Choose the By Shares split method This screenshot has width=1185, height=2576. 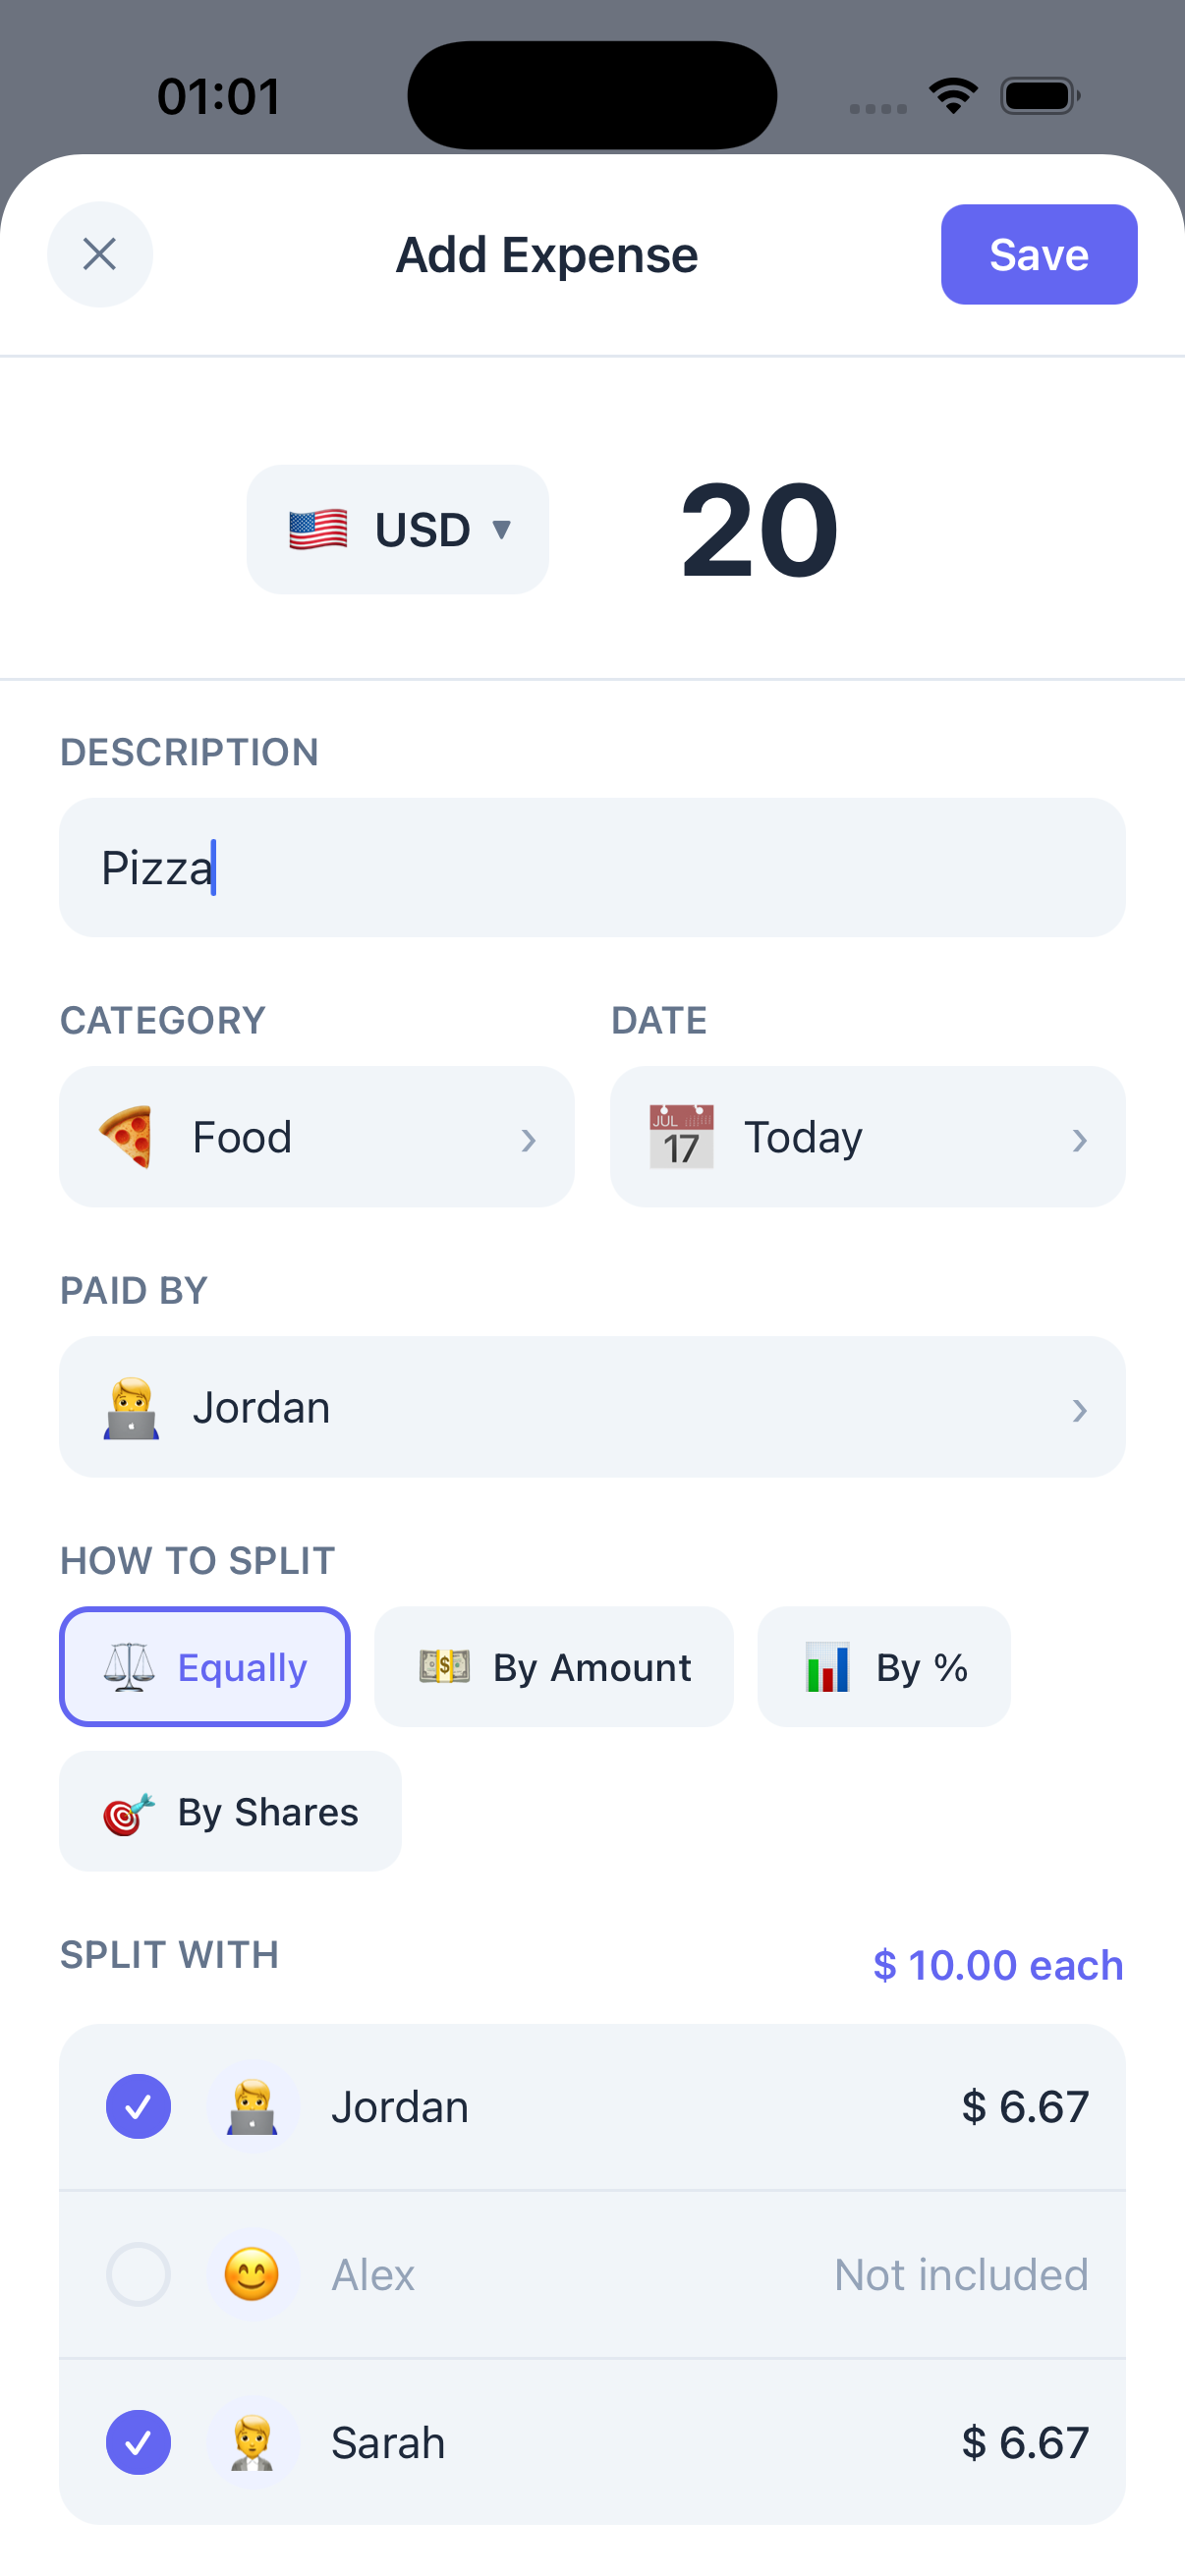coord(230,1811)
